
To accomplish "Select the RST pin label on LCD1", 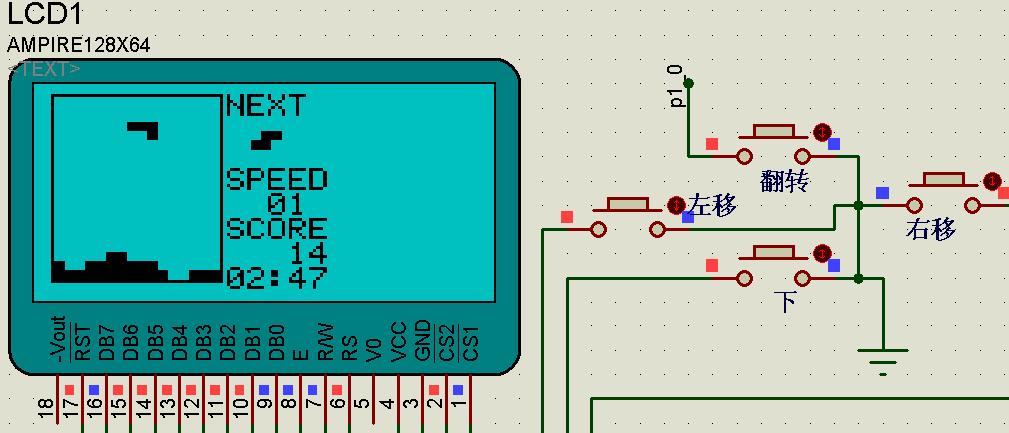I will click(83, 344).
